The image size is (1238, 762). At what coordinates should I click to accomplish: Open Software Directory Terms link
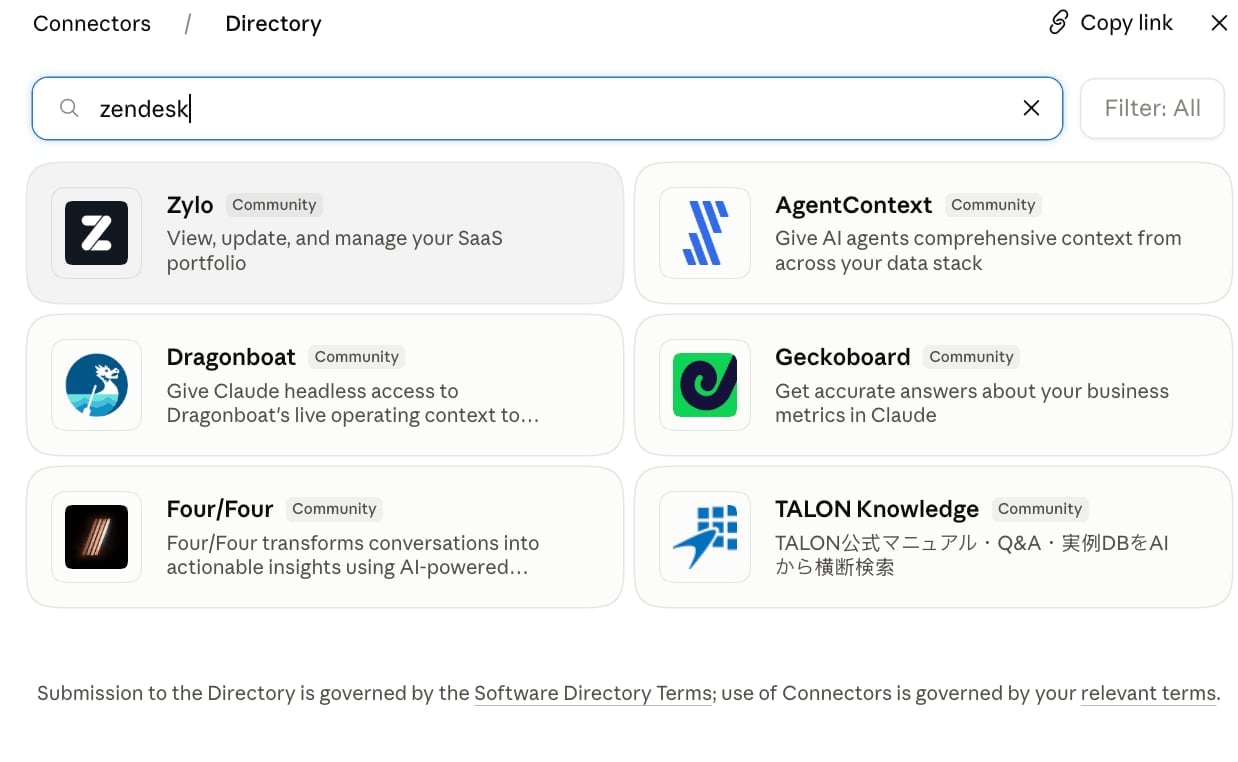[592, 693]
